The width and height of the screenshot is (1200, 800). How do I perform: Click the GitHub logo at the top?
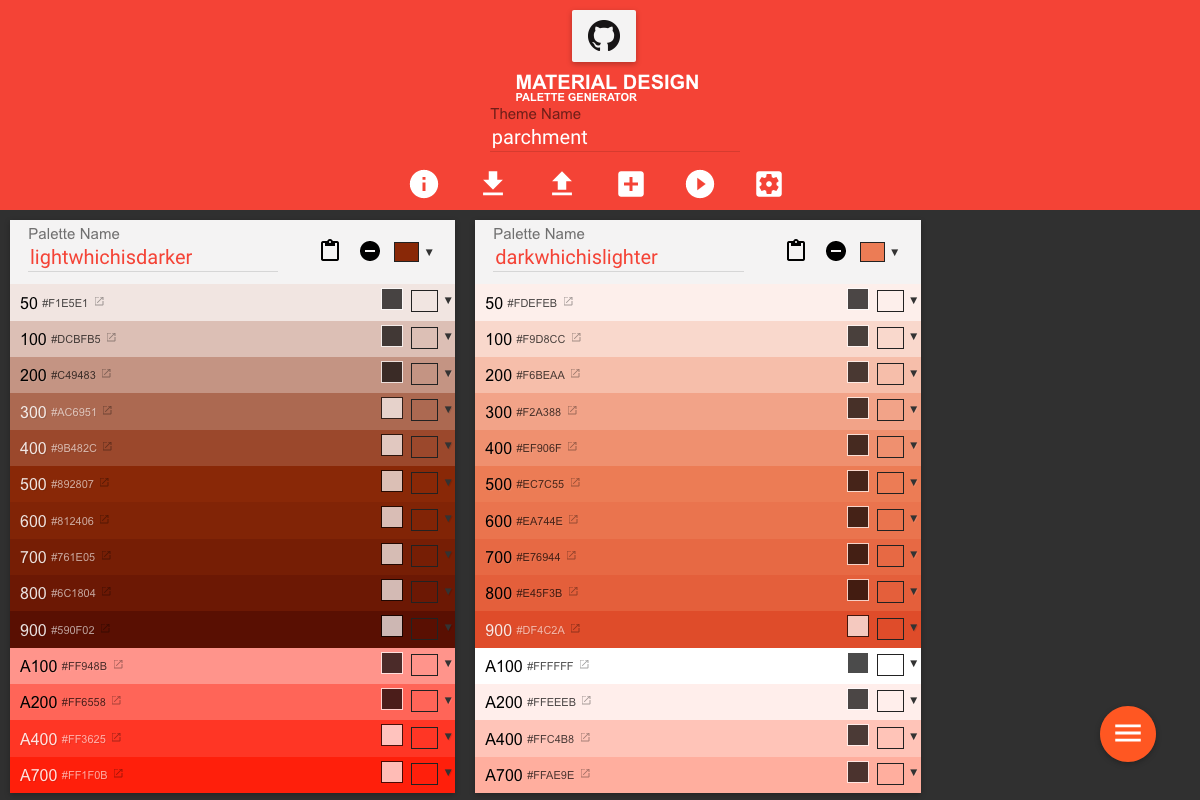[603, 35]
